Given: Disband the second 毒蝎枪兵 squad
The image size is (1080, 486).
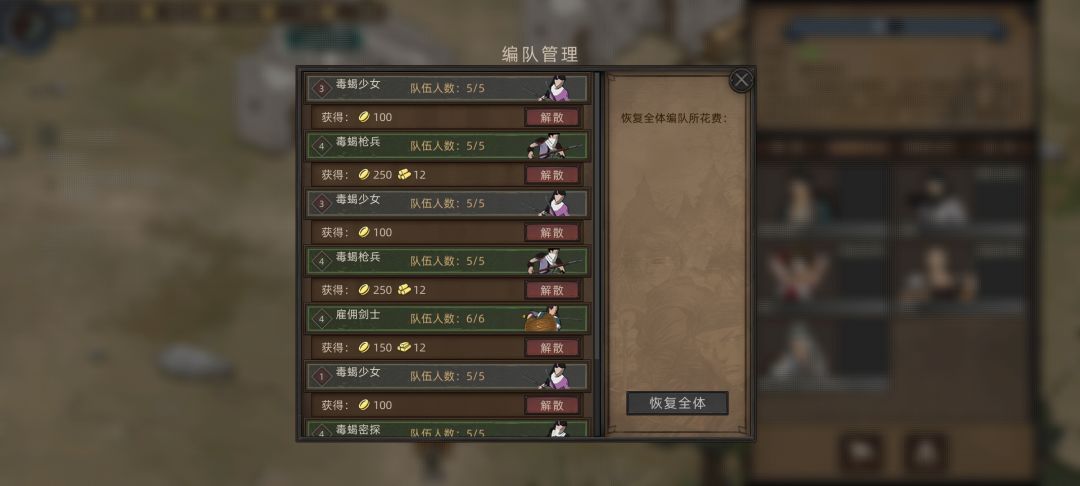Looking at the screenshot, I should coord(552,290).
